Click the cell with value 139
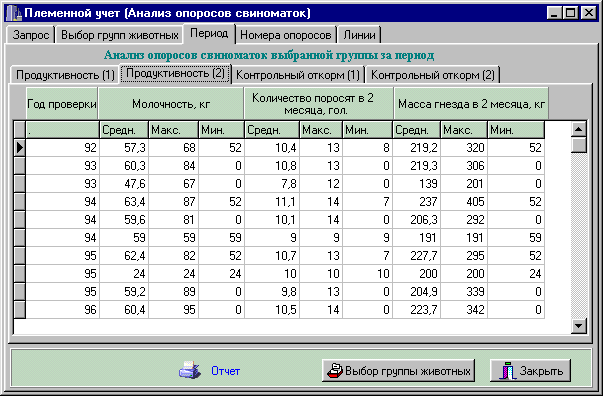 [x=416, y=184]
